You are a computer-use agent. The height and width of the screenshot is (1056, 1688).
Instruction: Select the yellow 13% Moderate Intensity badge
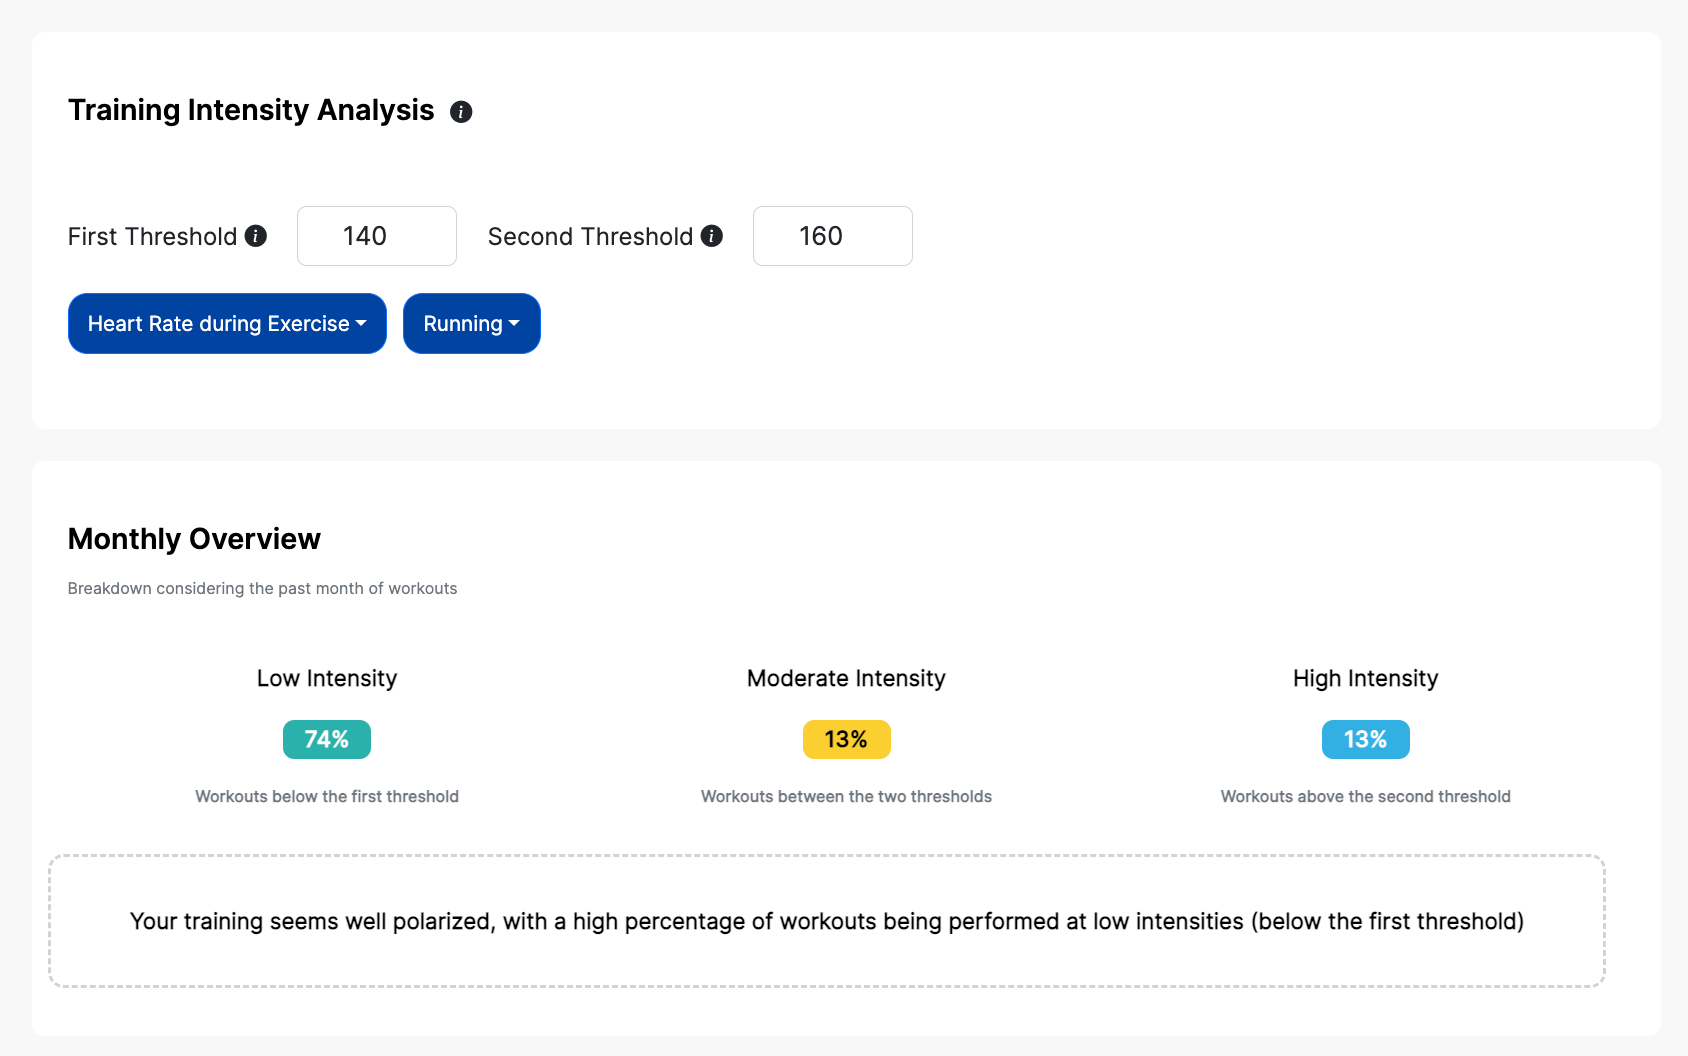[845, 739]
